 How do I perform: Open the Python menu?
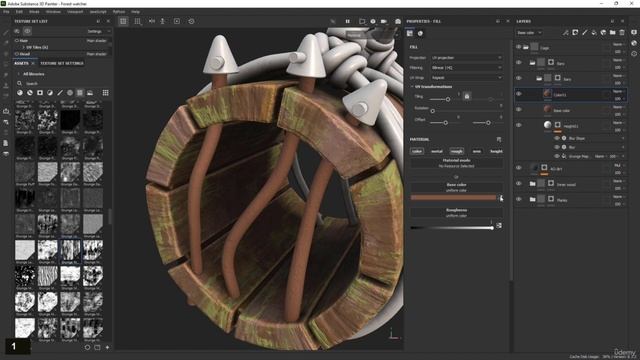coord(119,12)
